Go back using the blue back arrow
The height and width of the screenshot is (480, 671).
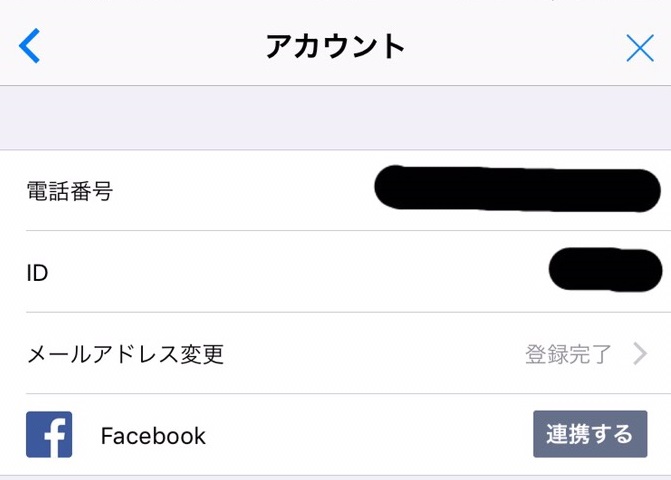(x=30, y=46)
